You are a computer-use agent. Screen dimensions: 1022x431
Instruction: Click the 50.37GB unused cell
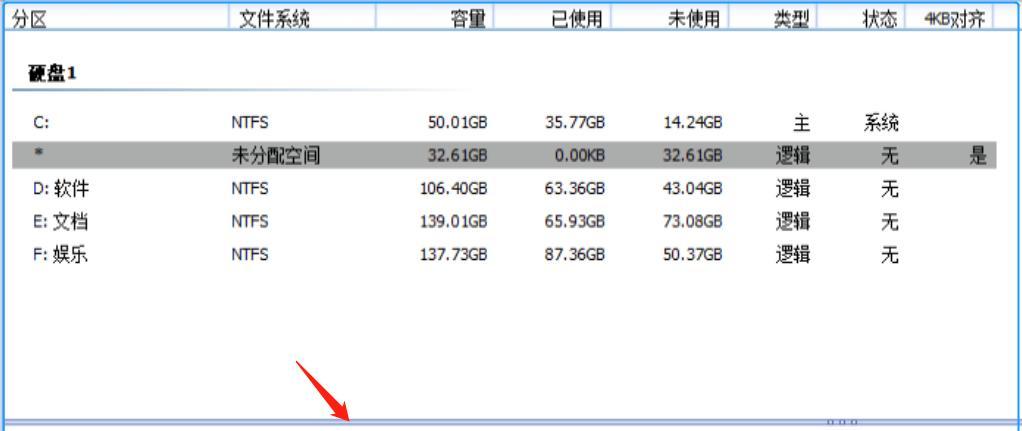pos(692,255)
